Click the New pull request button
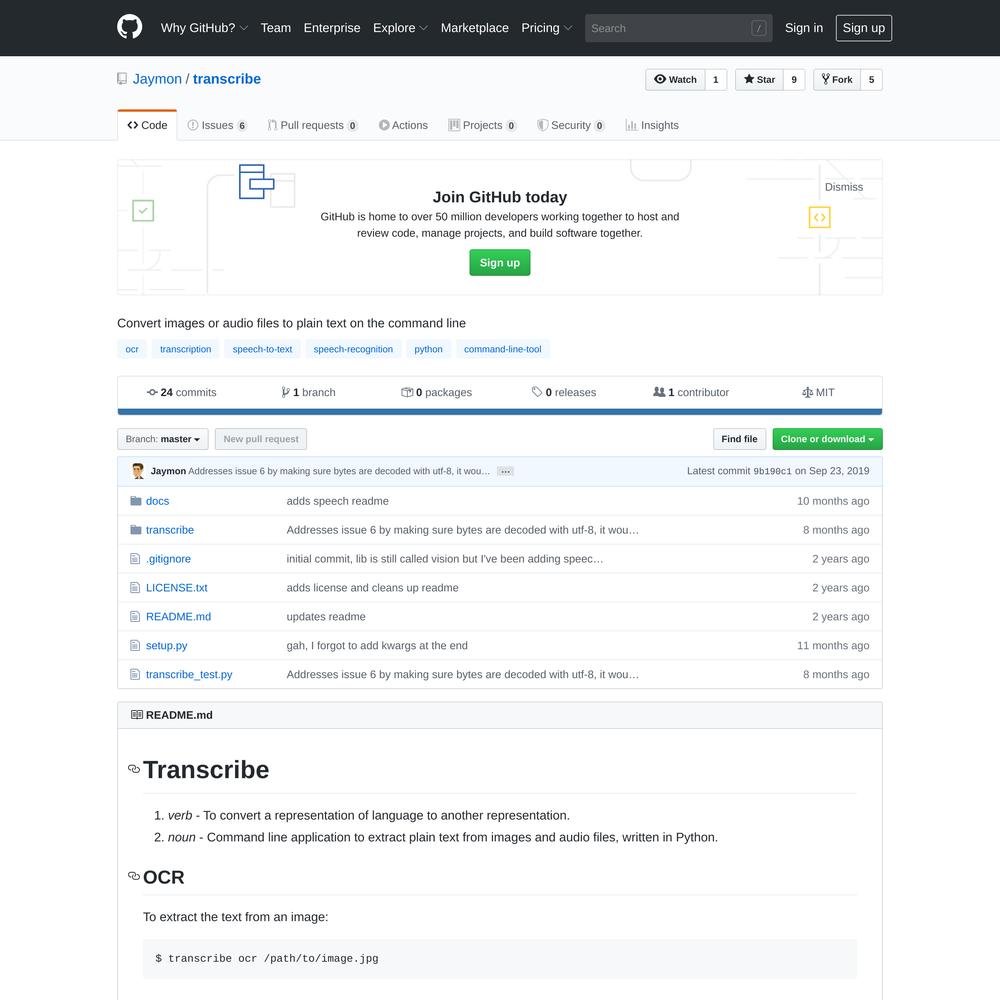The height and width of the screenshot is (1000, 1000). click(261, 439)
